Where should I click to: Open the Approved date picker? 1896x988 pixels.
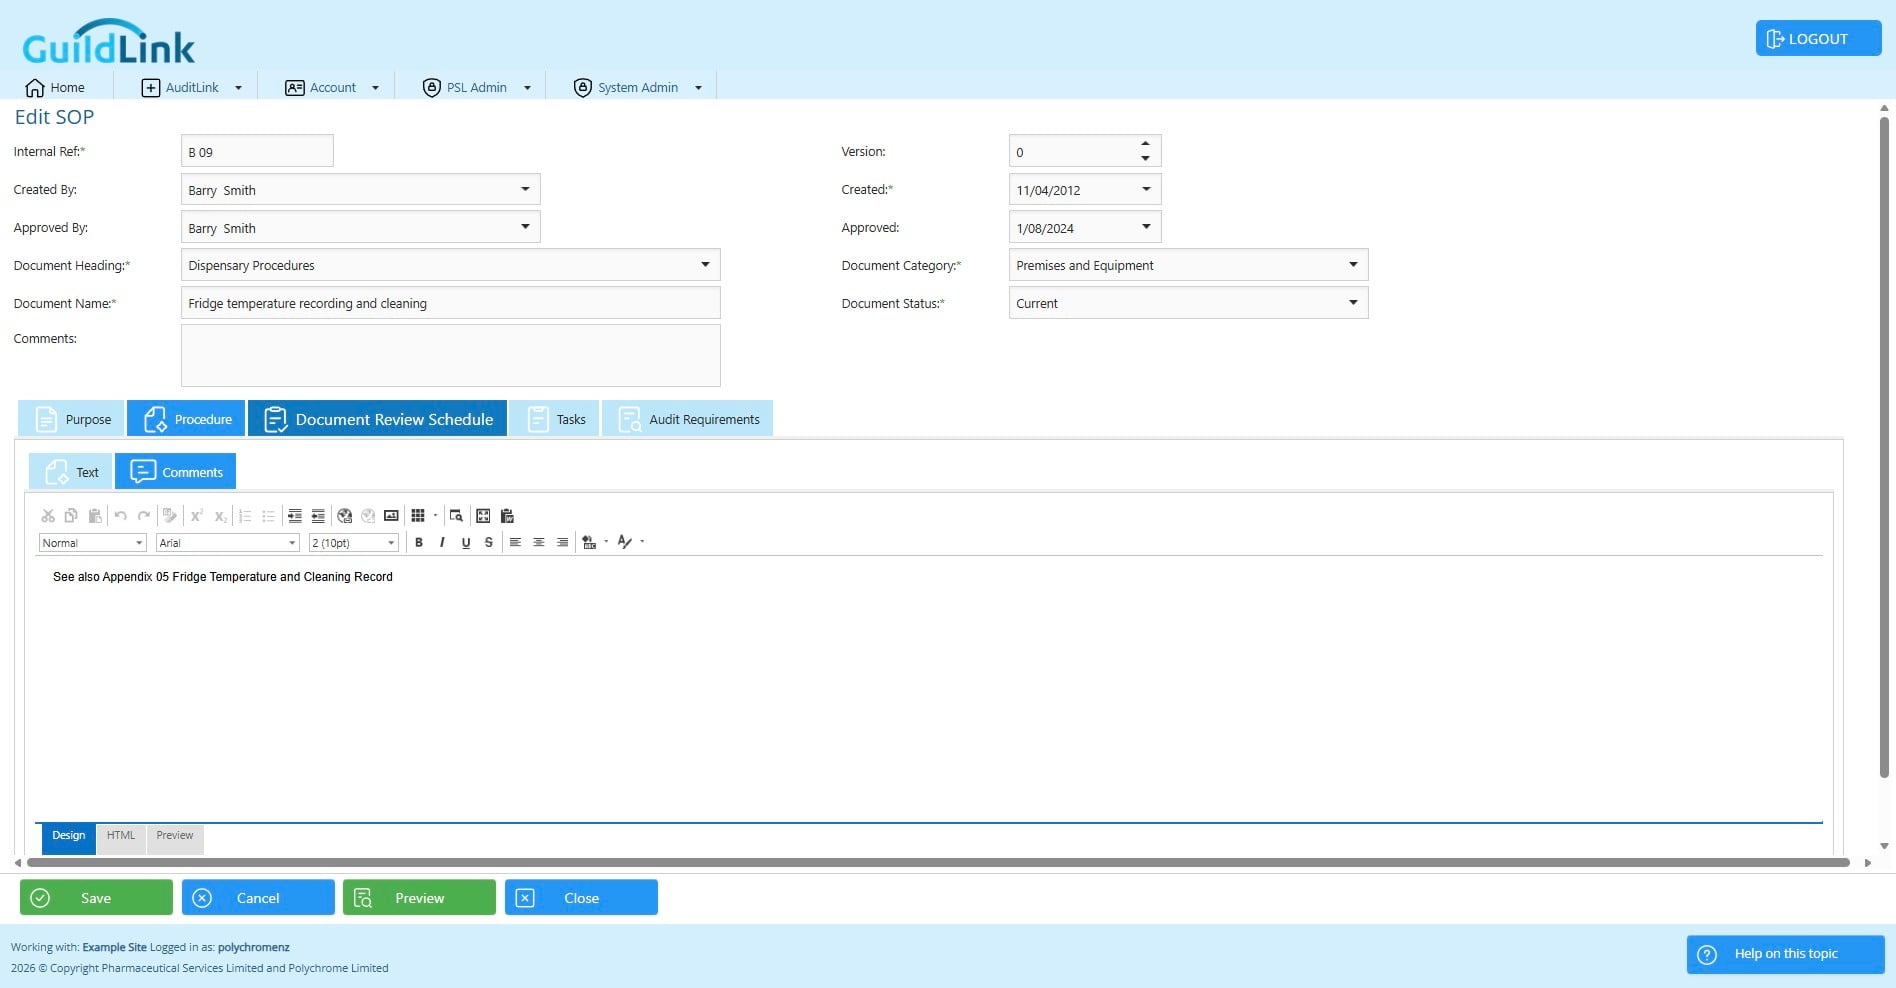click(x=1146, y=227)
